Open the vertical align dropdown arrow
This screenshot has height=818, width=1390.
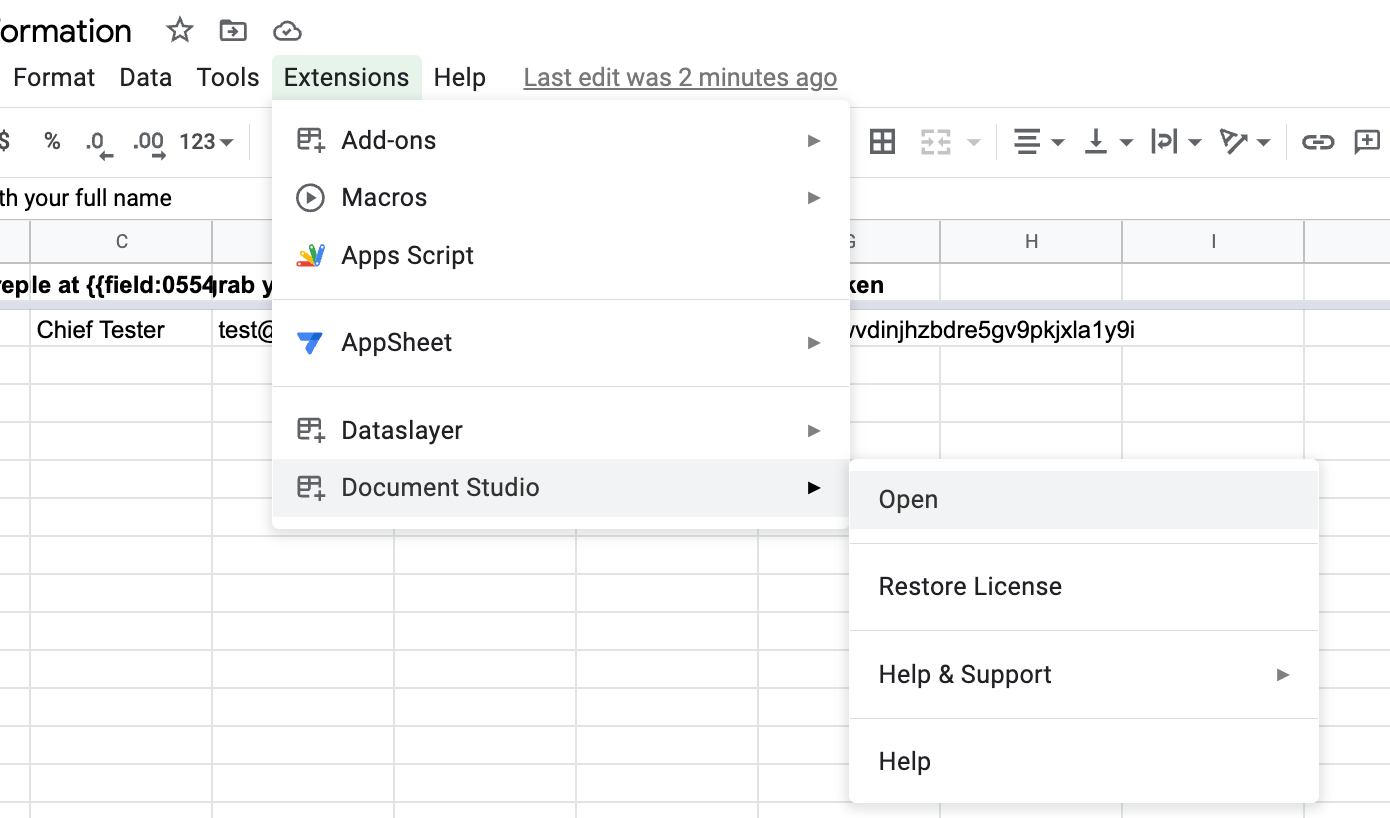click(1126, 143)
